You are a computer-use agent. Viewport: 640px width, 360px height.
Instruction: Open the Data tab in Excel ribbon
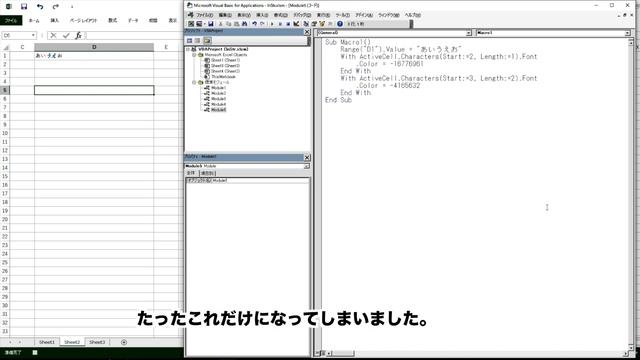133,20
